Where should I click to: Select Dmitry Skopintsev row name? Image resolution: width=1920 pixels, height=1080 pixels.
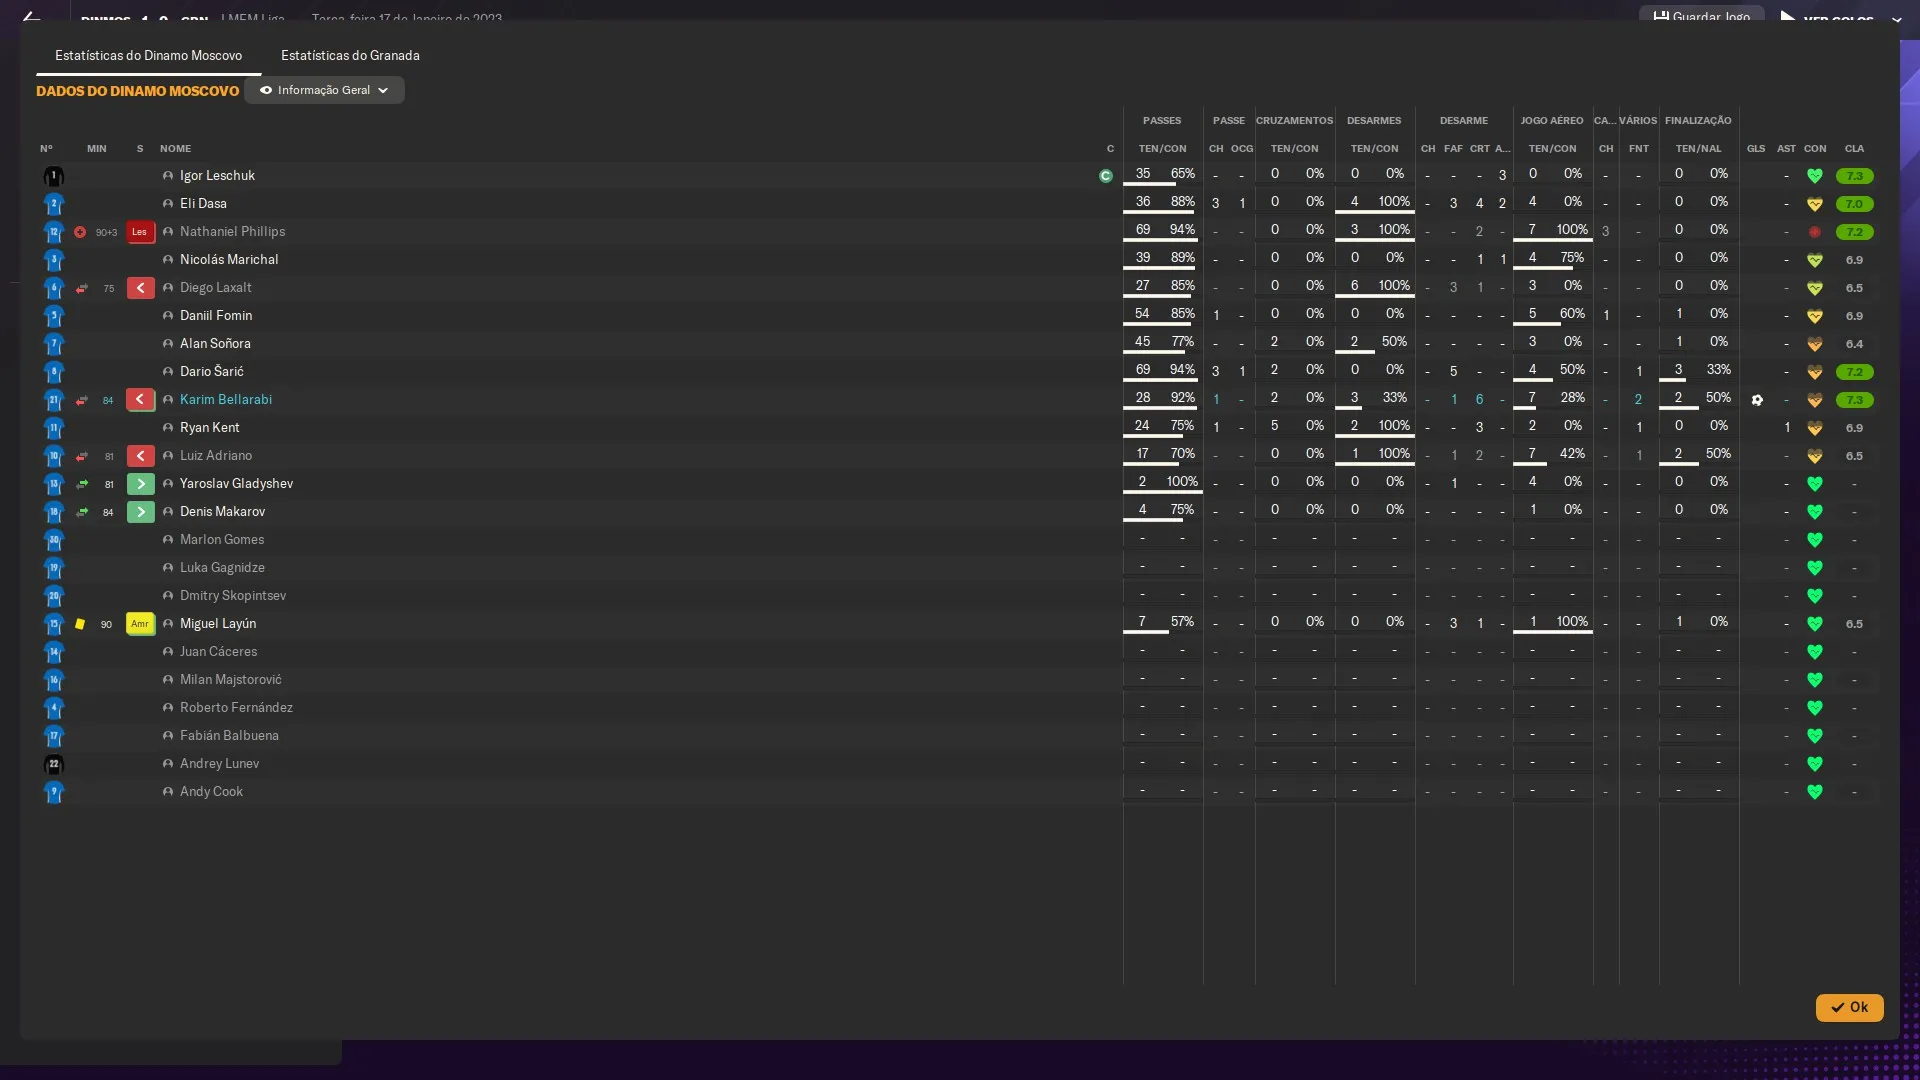[233, 596]
